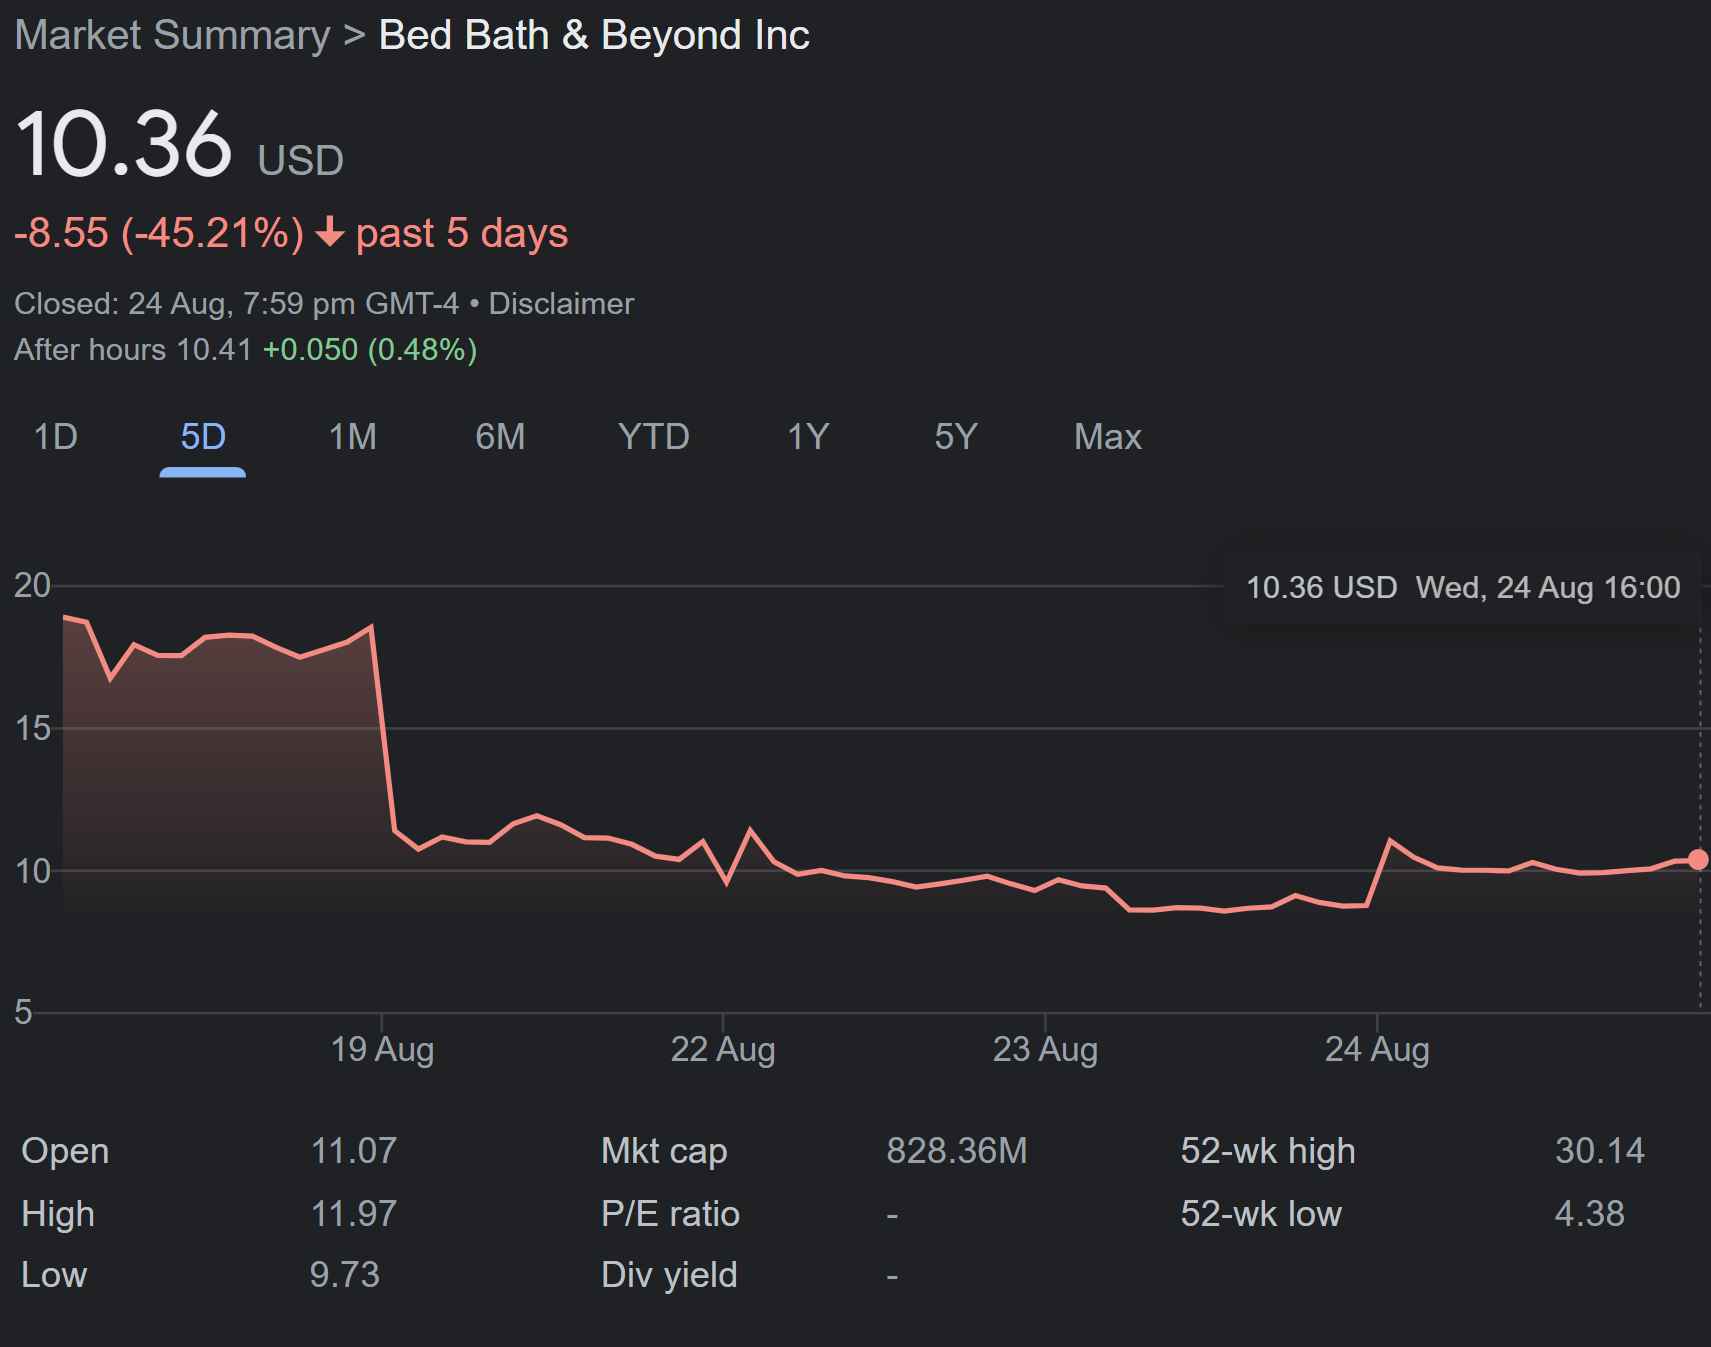Click the red downward arrow icon
The image size is (1711, 1347).
(x=330, y=234)
